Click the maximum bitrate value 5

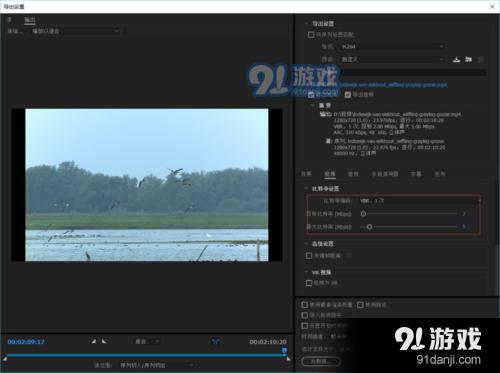click(464, 227)
